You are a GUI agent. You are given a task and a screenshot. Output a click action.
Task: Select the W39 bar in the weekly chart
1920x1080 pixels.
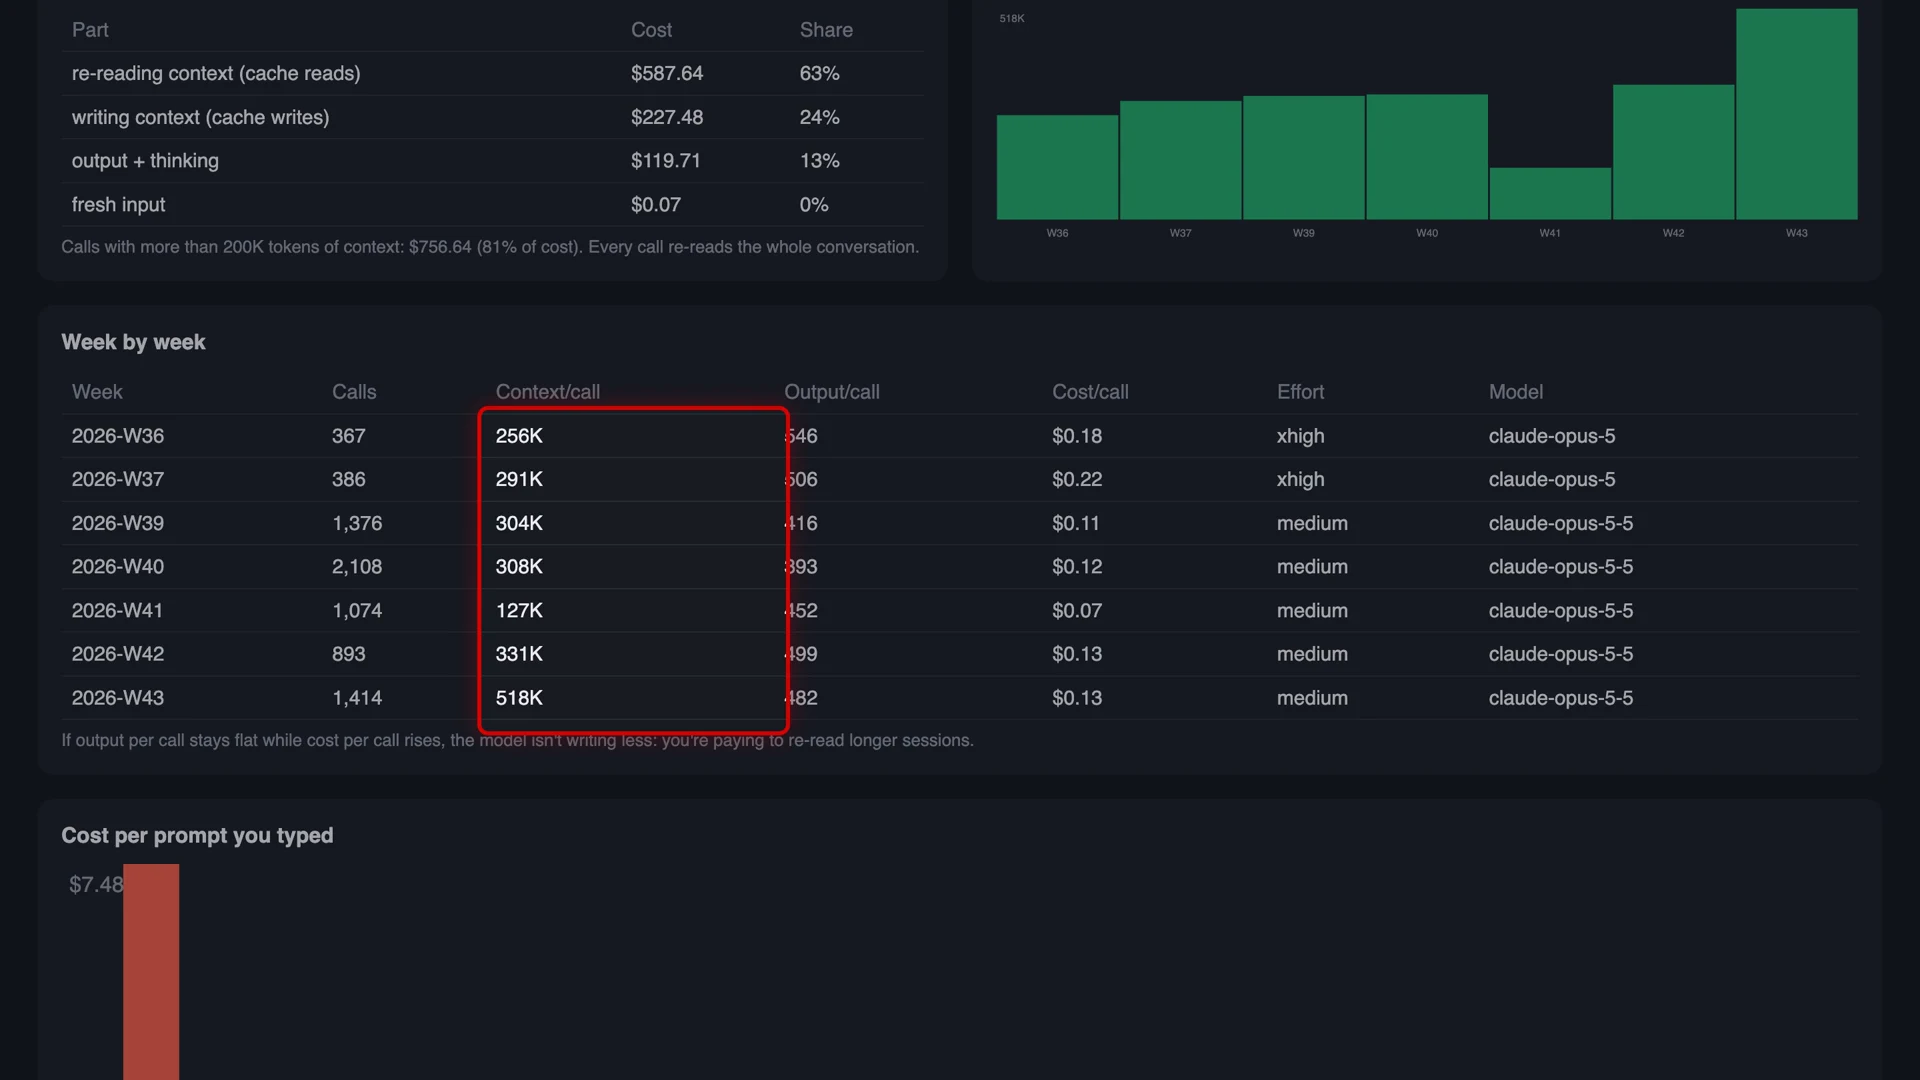pyautogui.click(x=1303, y=157)
